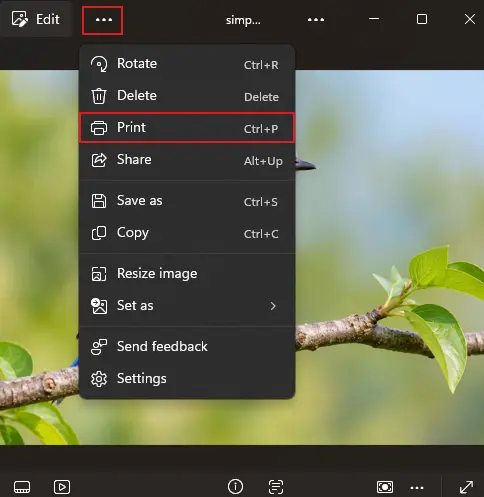Open Settings from the menu
Viewport: 484px width, 497px height.
187,379
